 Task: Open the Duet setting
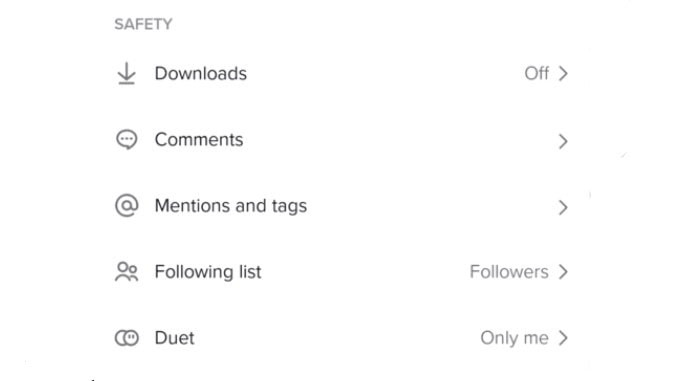pos(342,338)
